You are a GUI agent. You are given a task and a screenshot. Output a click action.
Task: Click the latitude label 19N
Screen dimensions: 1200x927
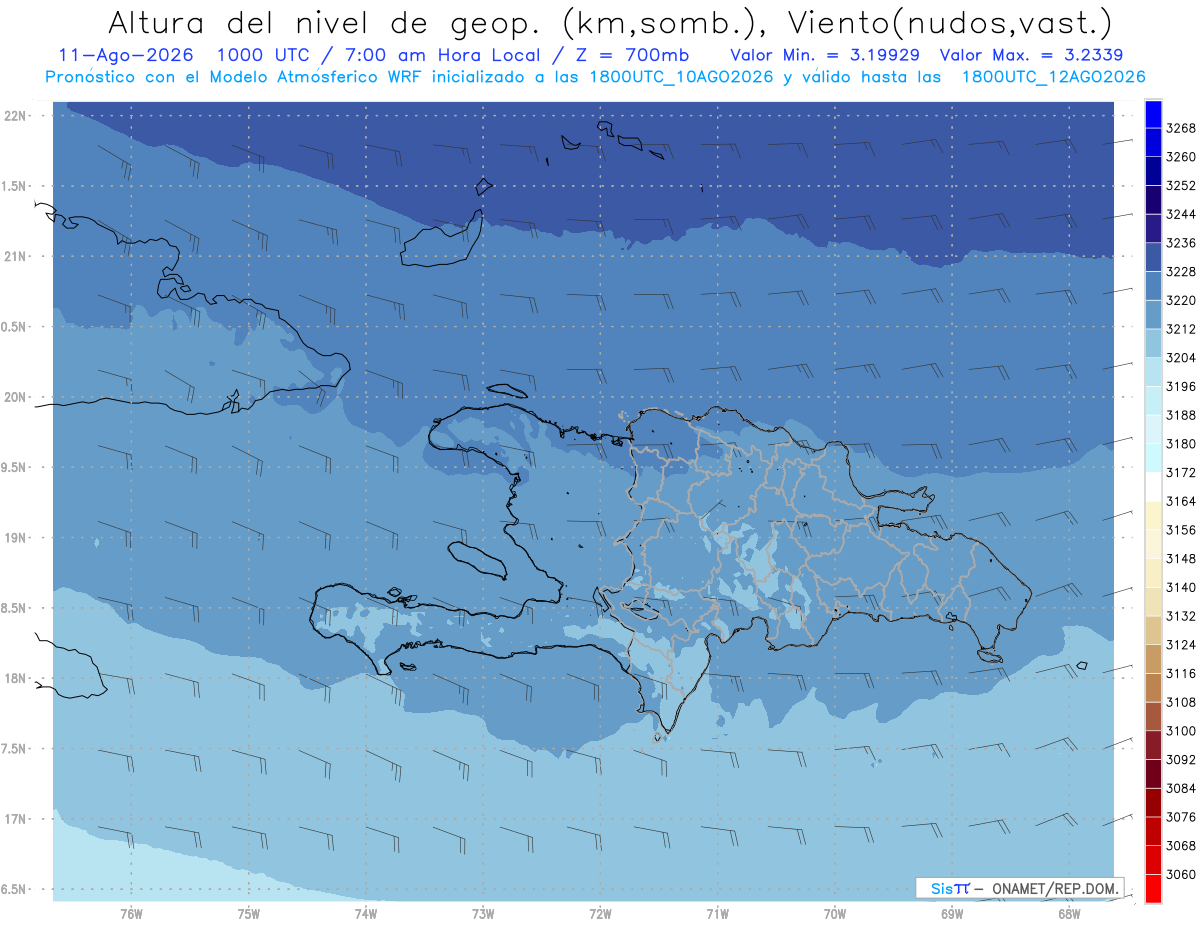click(x=17, y=538)
